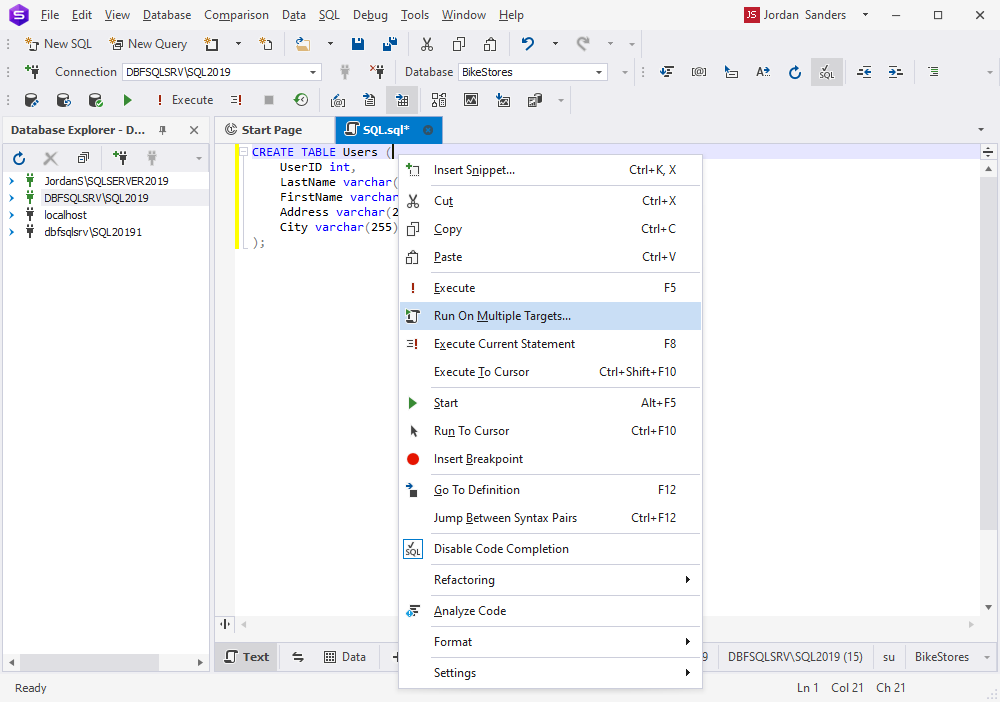Click the Decrease Indent icon

coord(864,72)
